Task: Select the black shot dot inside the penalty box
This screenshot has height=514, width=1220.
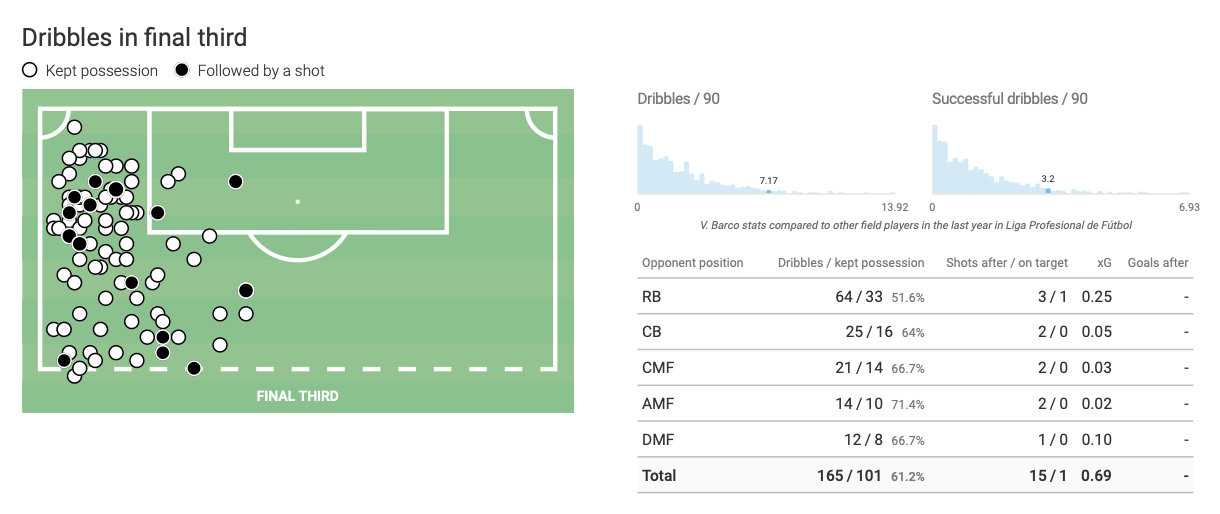Action: click(235, 181)
